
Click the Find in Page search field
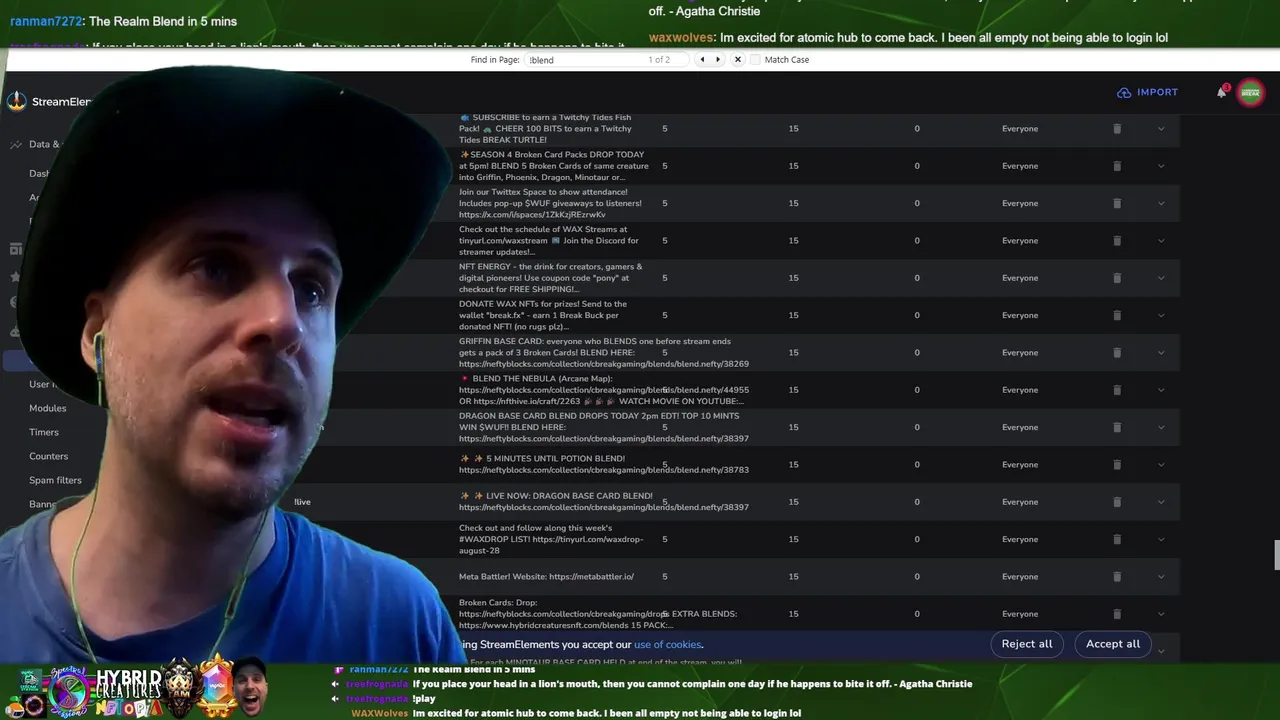[607, 60]
